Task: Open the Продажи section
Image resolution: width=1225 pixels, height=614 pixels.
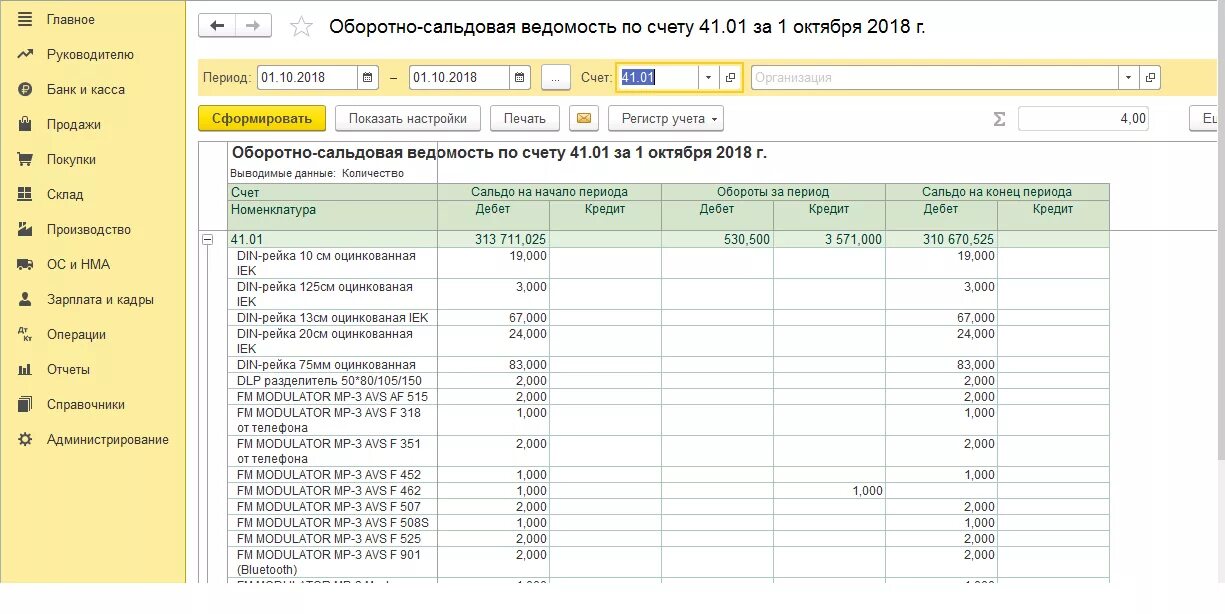Action: coord(73,125)
